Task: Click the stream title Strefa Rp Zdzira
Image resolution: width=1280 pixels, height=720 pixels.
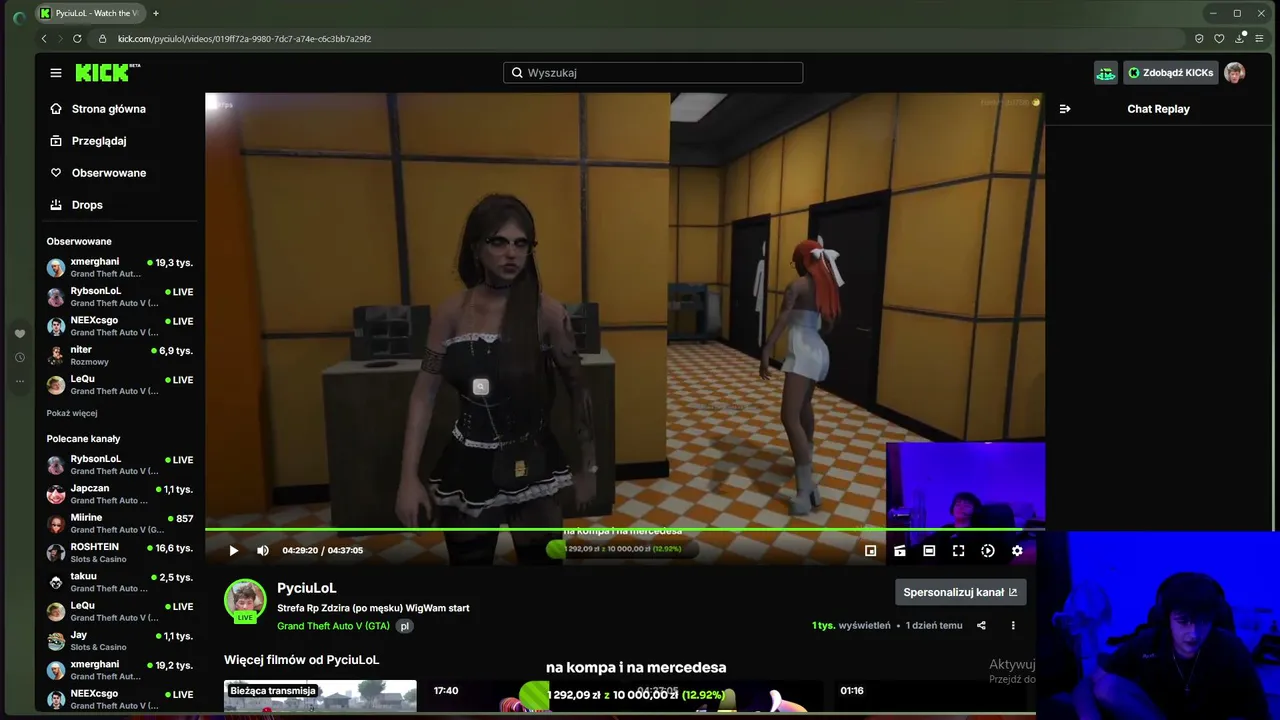Action: (x=373, y=608)
